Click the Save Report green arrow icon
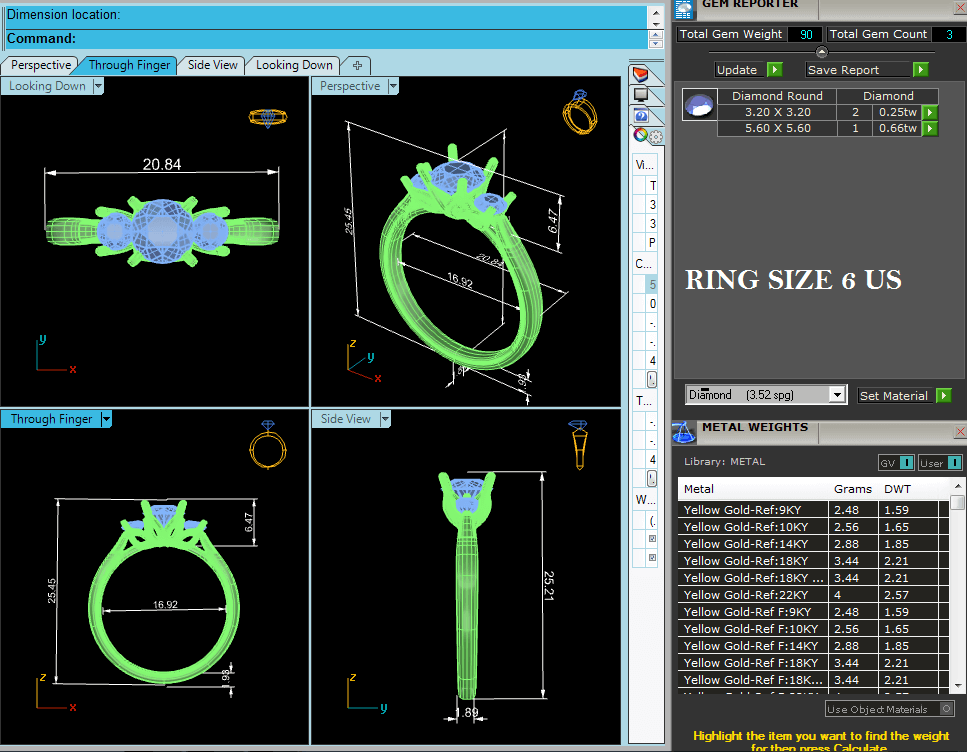 (x=920, y=70)
